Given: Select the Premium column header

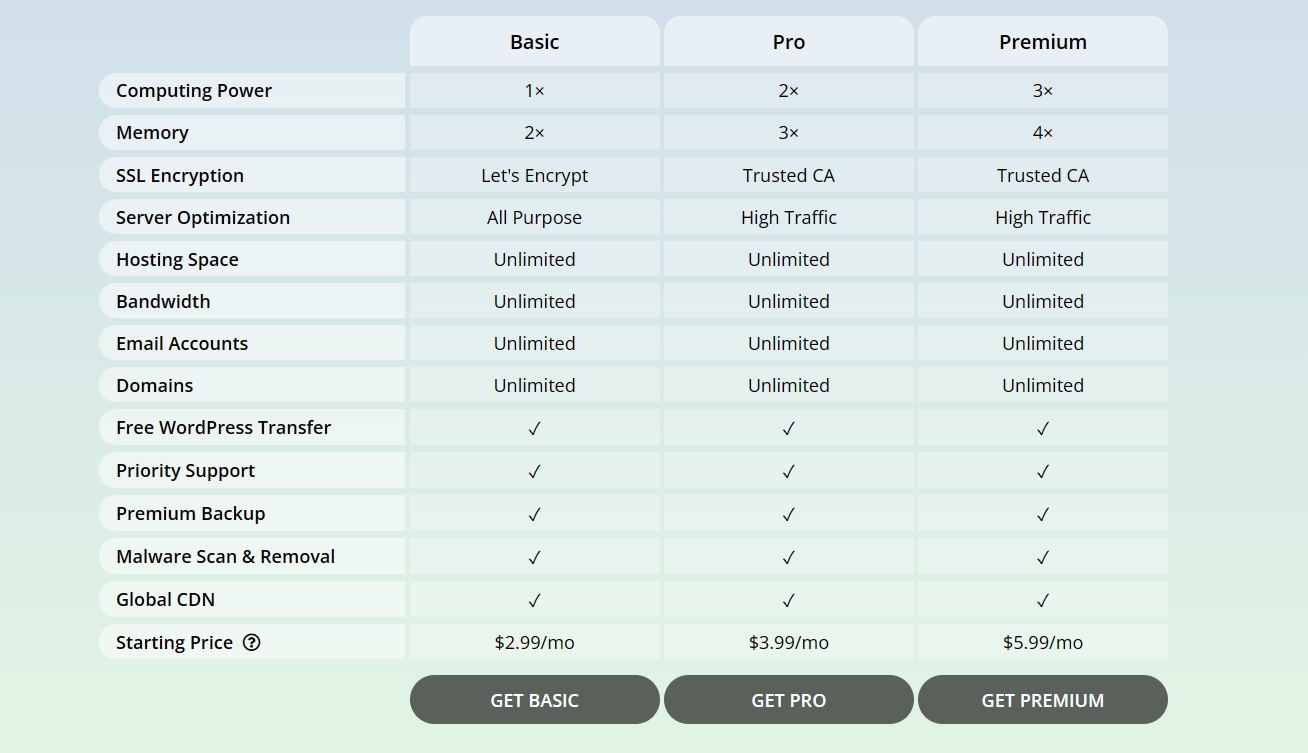Looking at the screenshot, I should tap(1042, 42).
